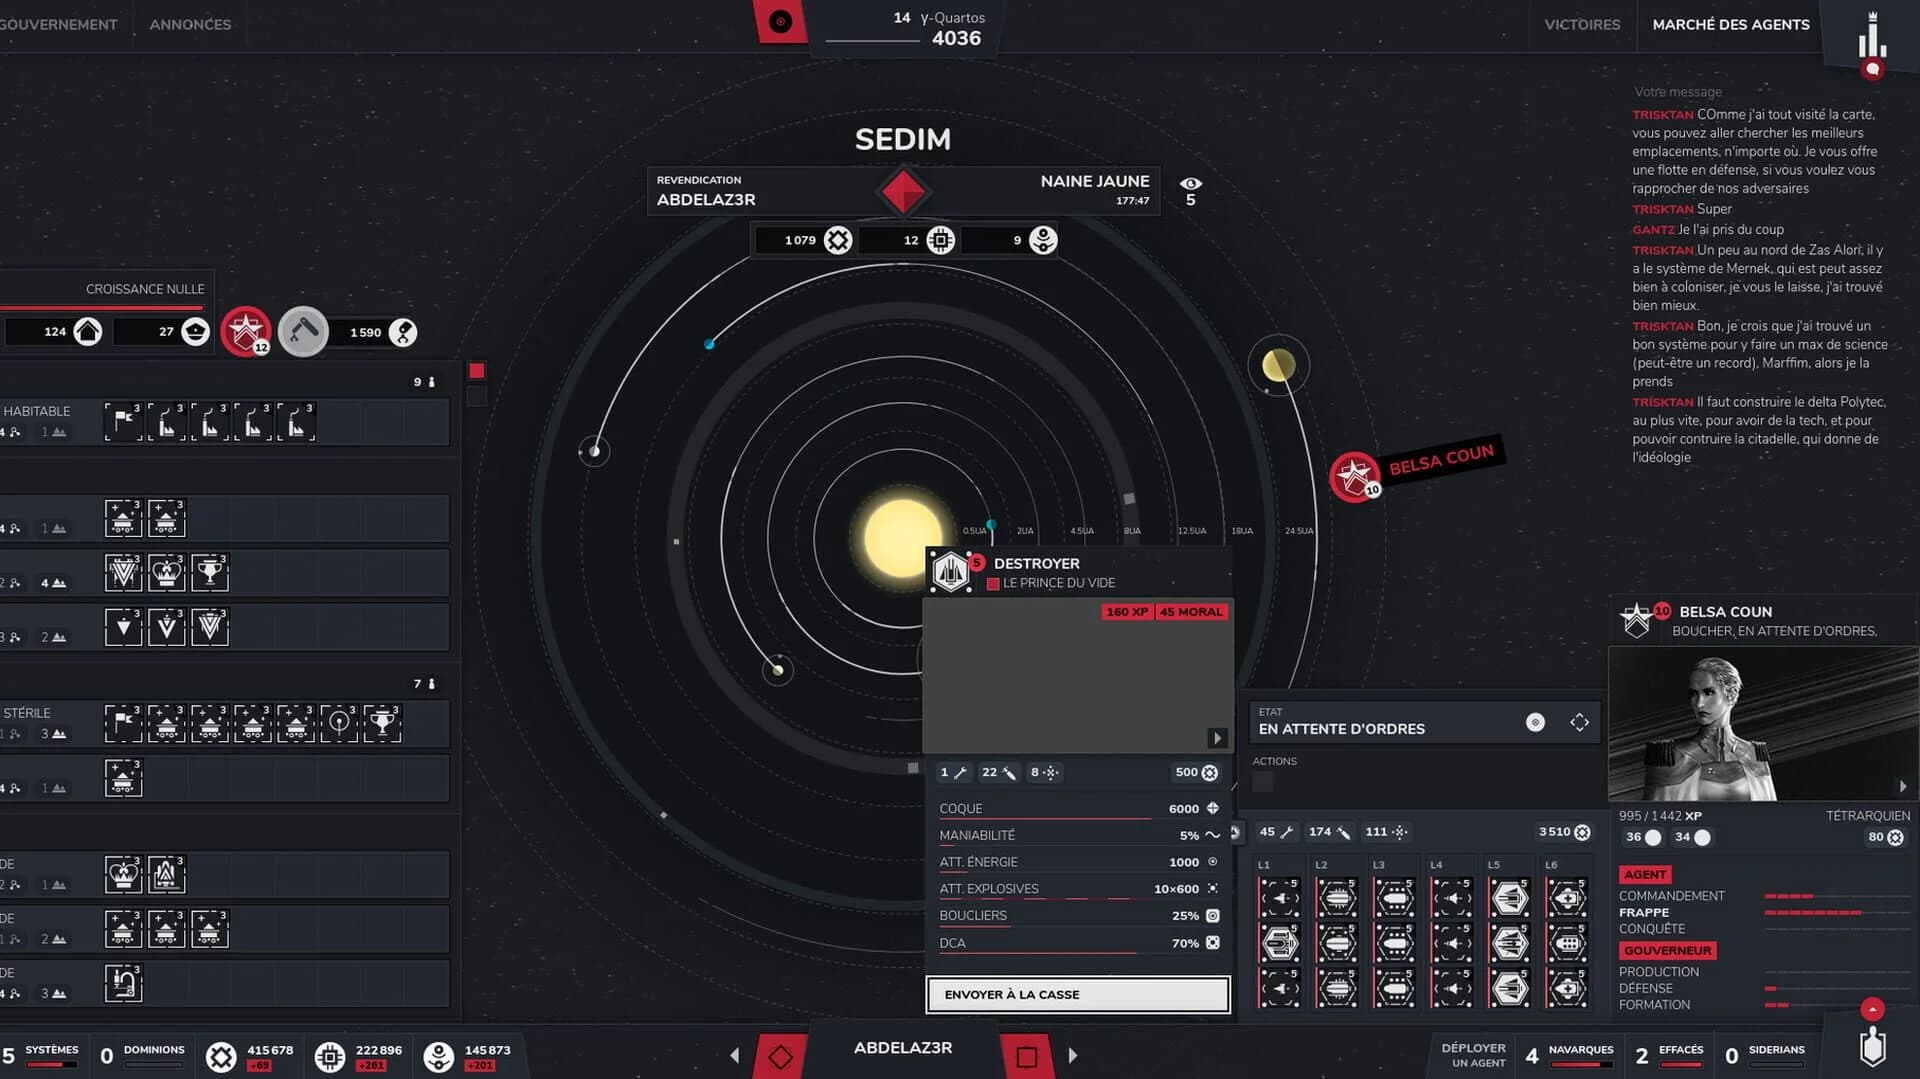Image resolution: width=1920 pixels, height=1079 pixels.
Task: Click the right chevron next to ABDELAZ3R
Action: [1074, 1054]
